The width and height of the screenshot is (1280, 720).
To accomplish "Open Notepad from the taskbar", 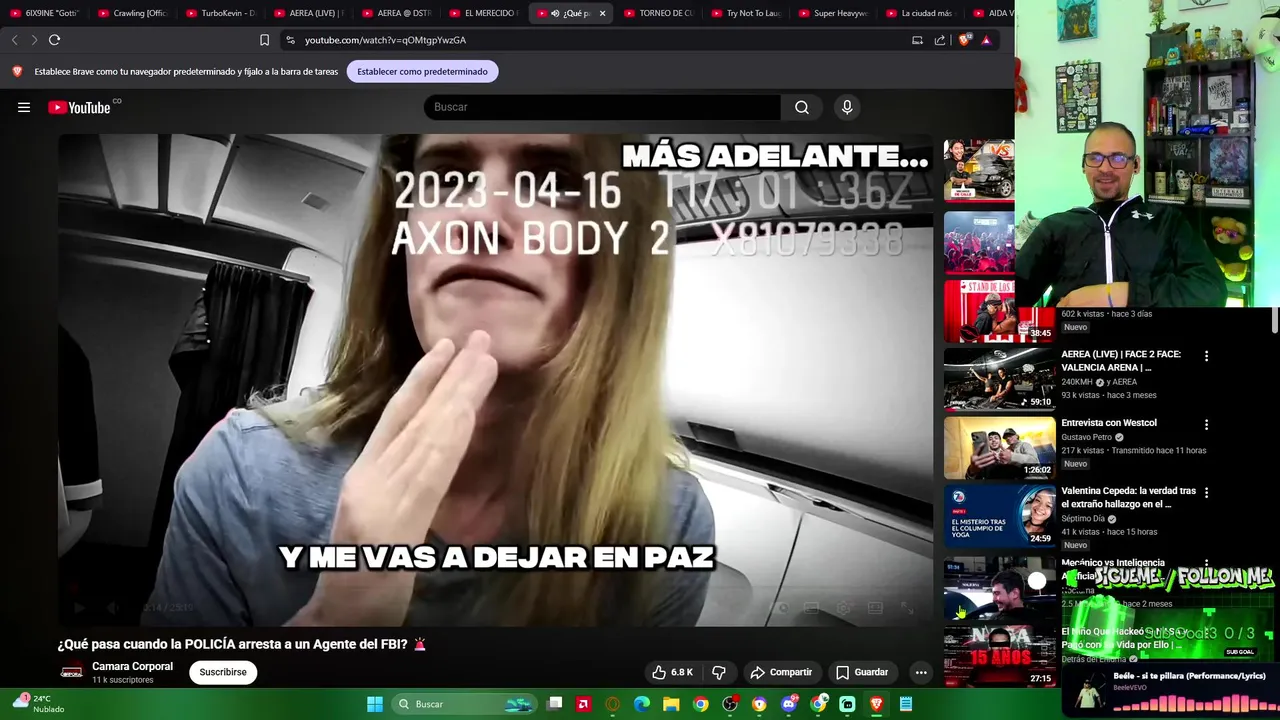I will 906,704.
